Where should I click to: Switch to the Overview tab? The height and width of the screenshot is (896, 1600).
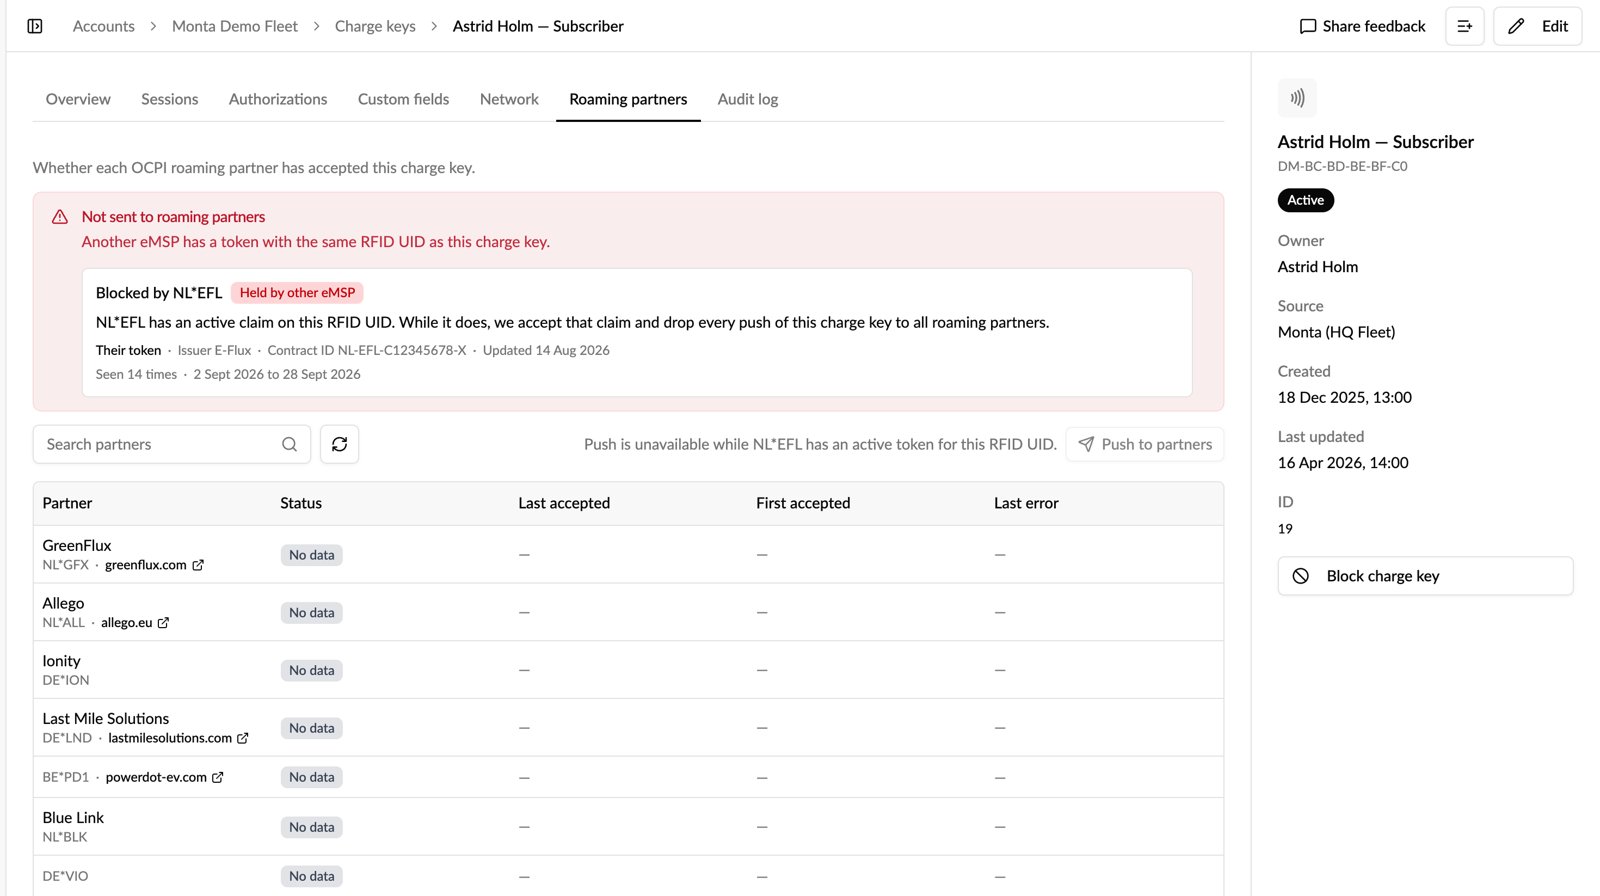point(78,99)
